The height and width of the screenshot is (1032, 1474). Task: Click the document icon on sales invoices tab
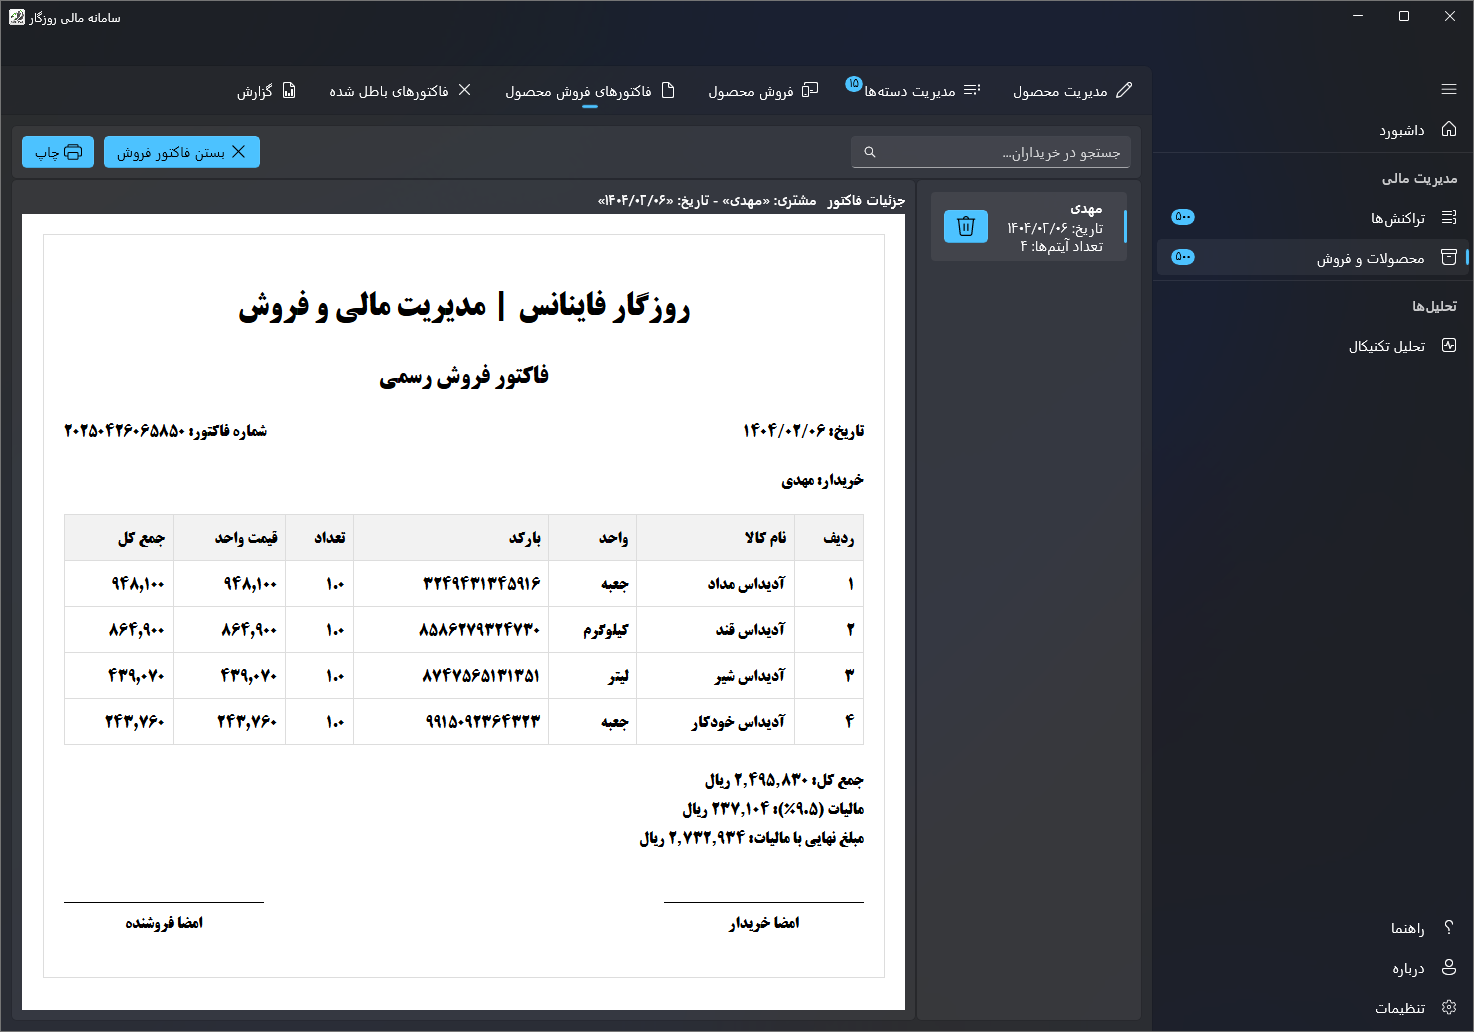point(668,90)
